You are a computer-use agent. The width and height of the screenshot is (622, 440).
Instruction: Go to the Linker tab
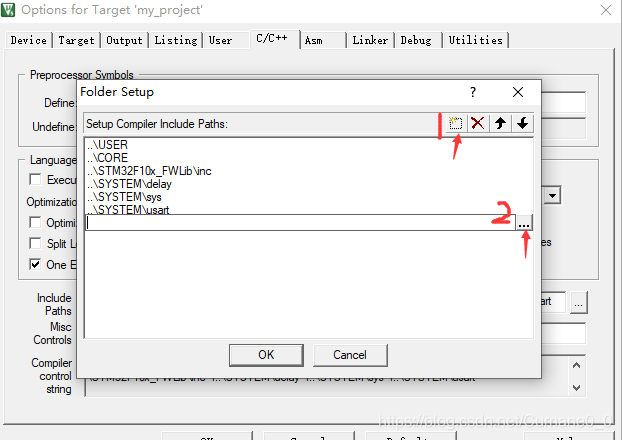[370, 40]
